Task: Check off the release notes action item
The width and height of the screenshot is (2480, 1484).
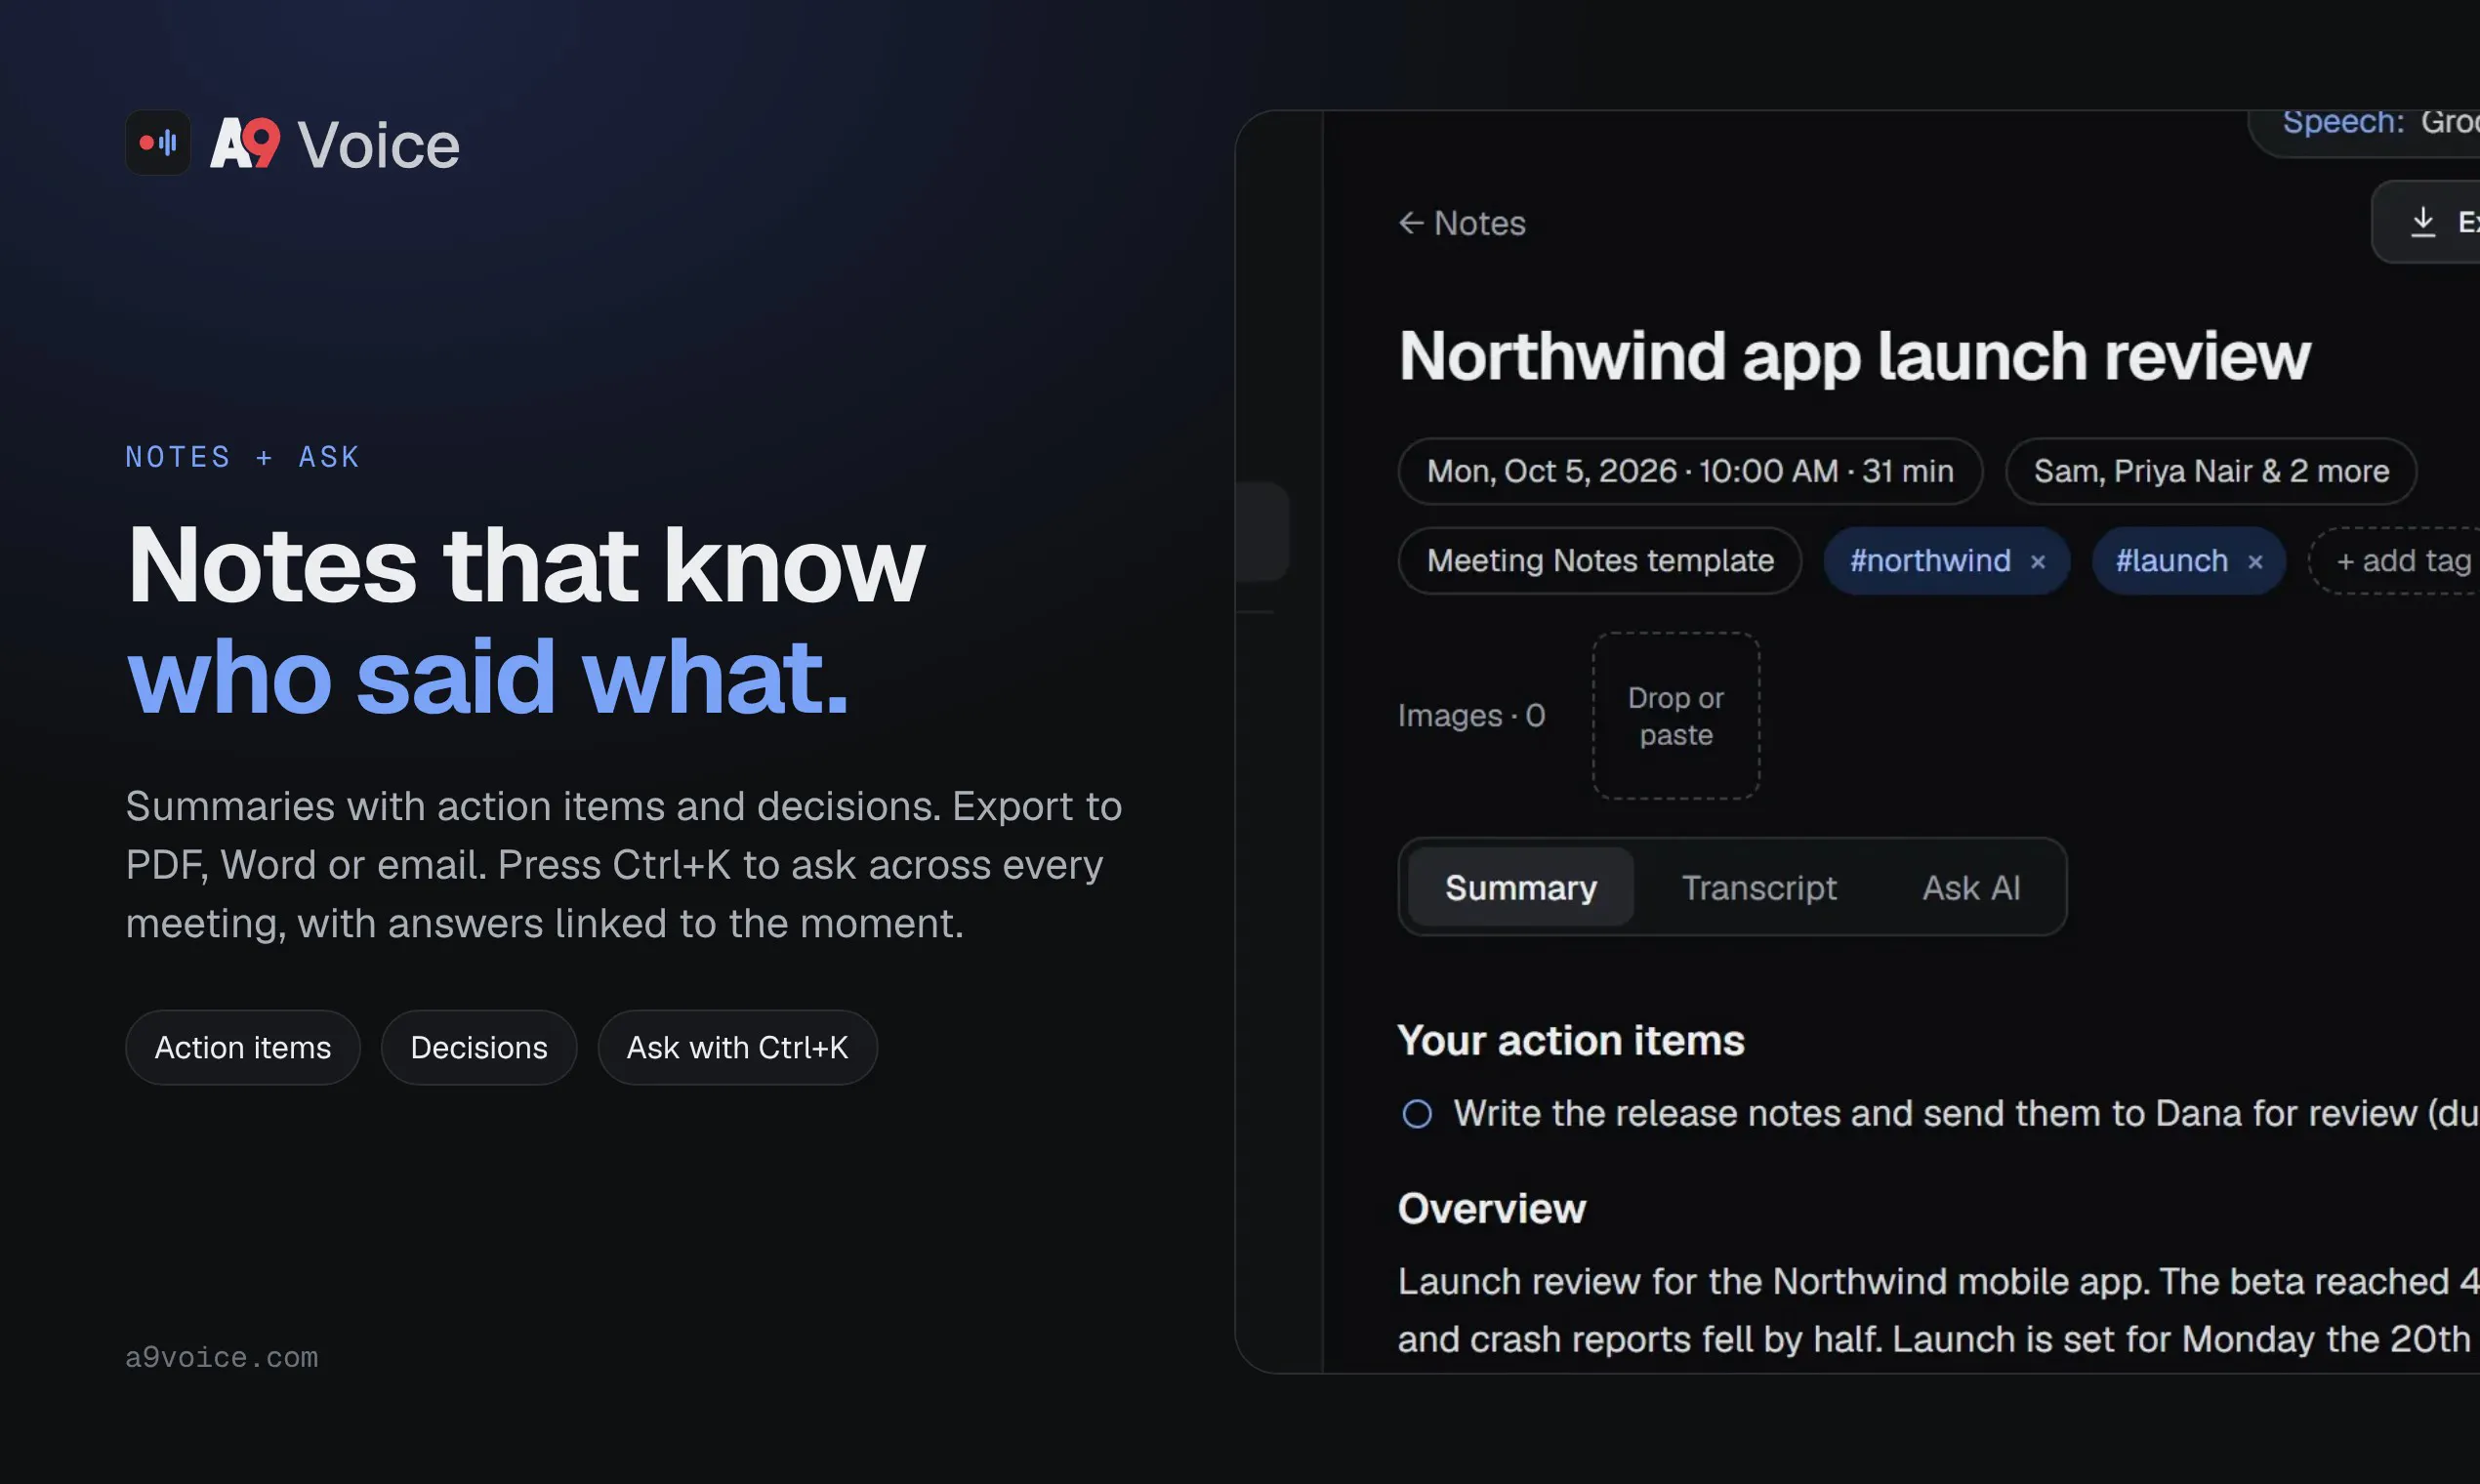Action: coord(1417,1114)
